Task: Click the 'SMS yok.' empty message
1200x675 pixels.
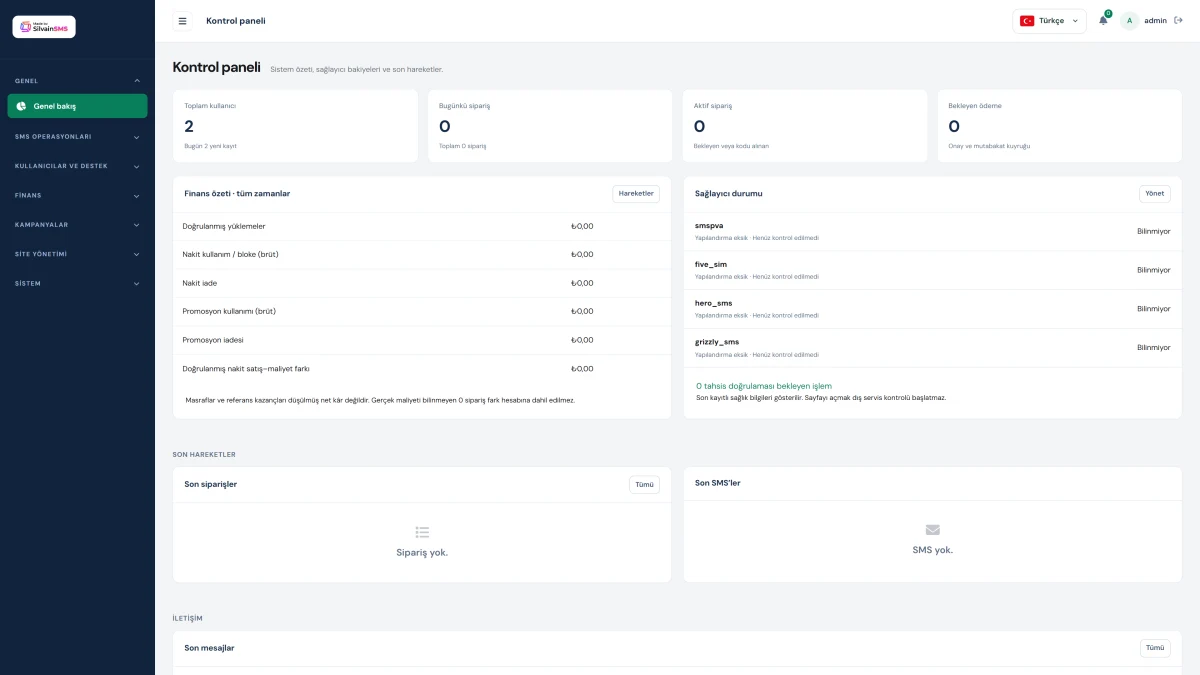Action: coord(933,550)
